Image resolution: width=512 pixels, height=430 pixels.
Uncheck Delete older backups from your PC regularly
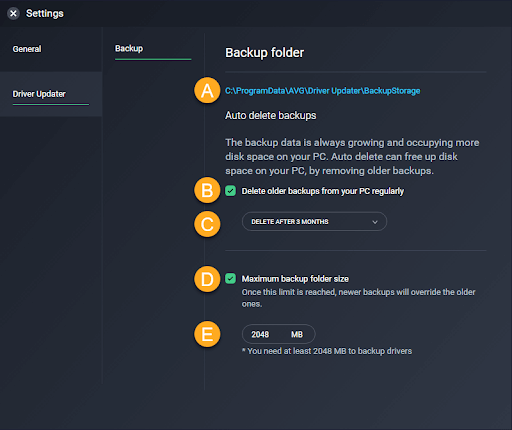pyautogui.click(x=230, y=191)
